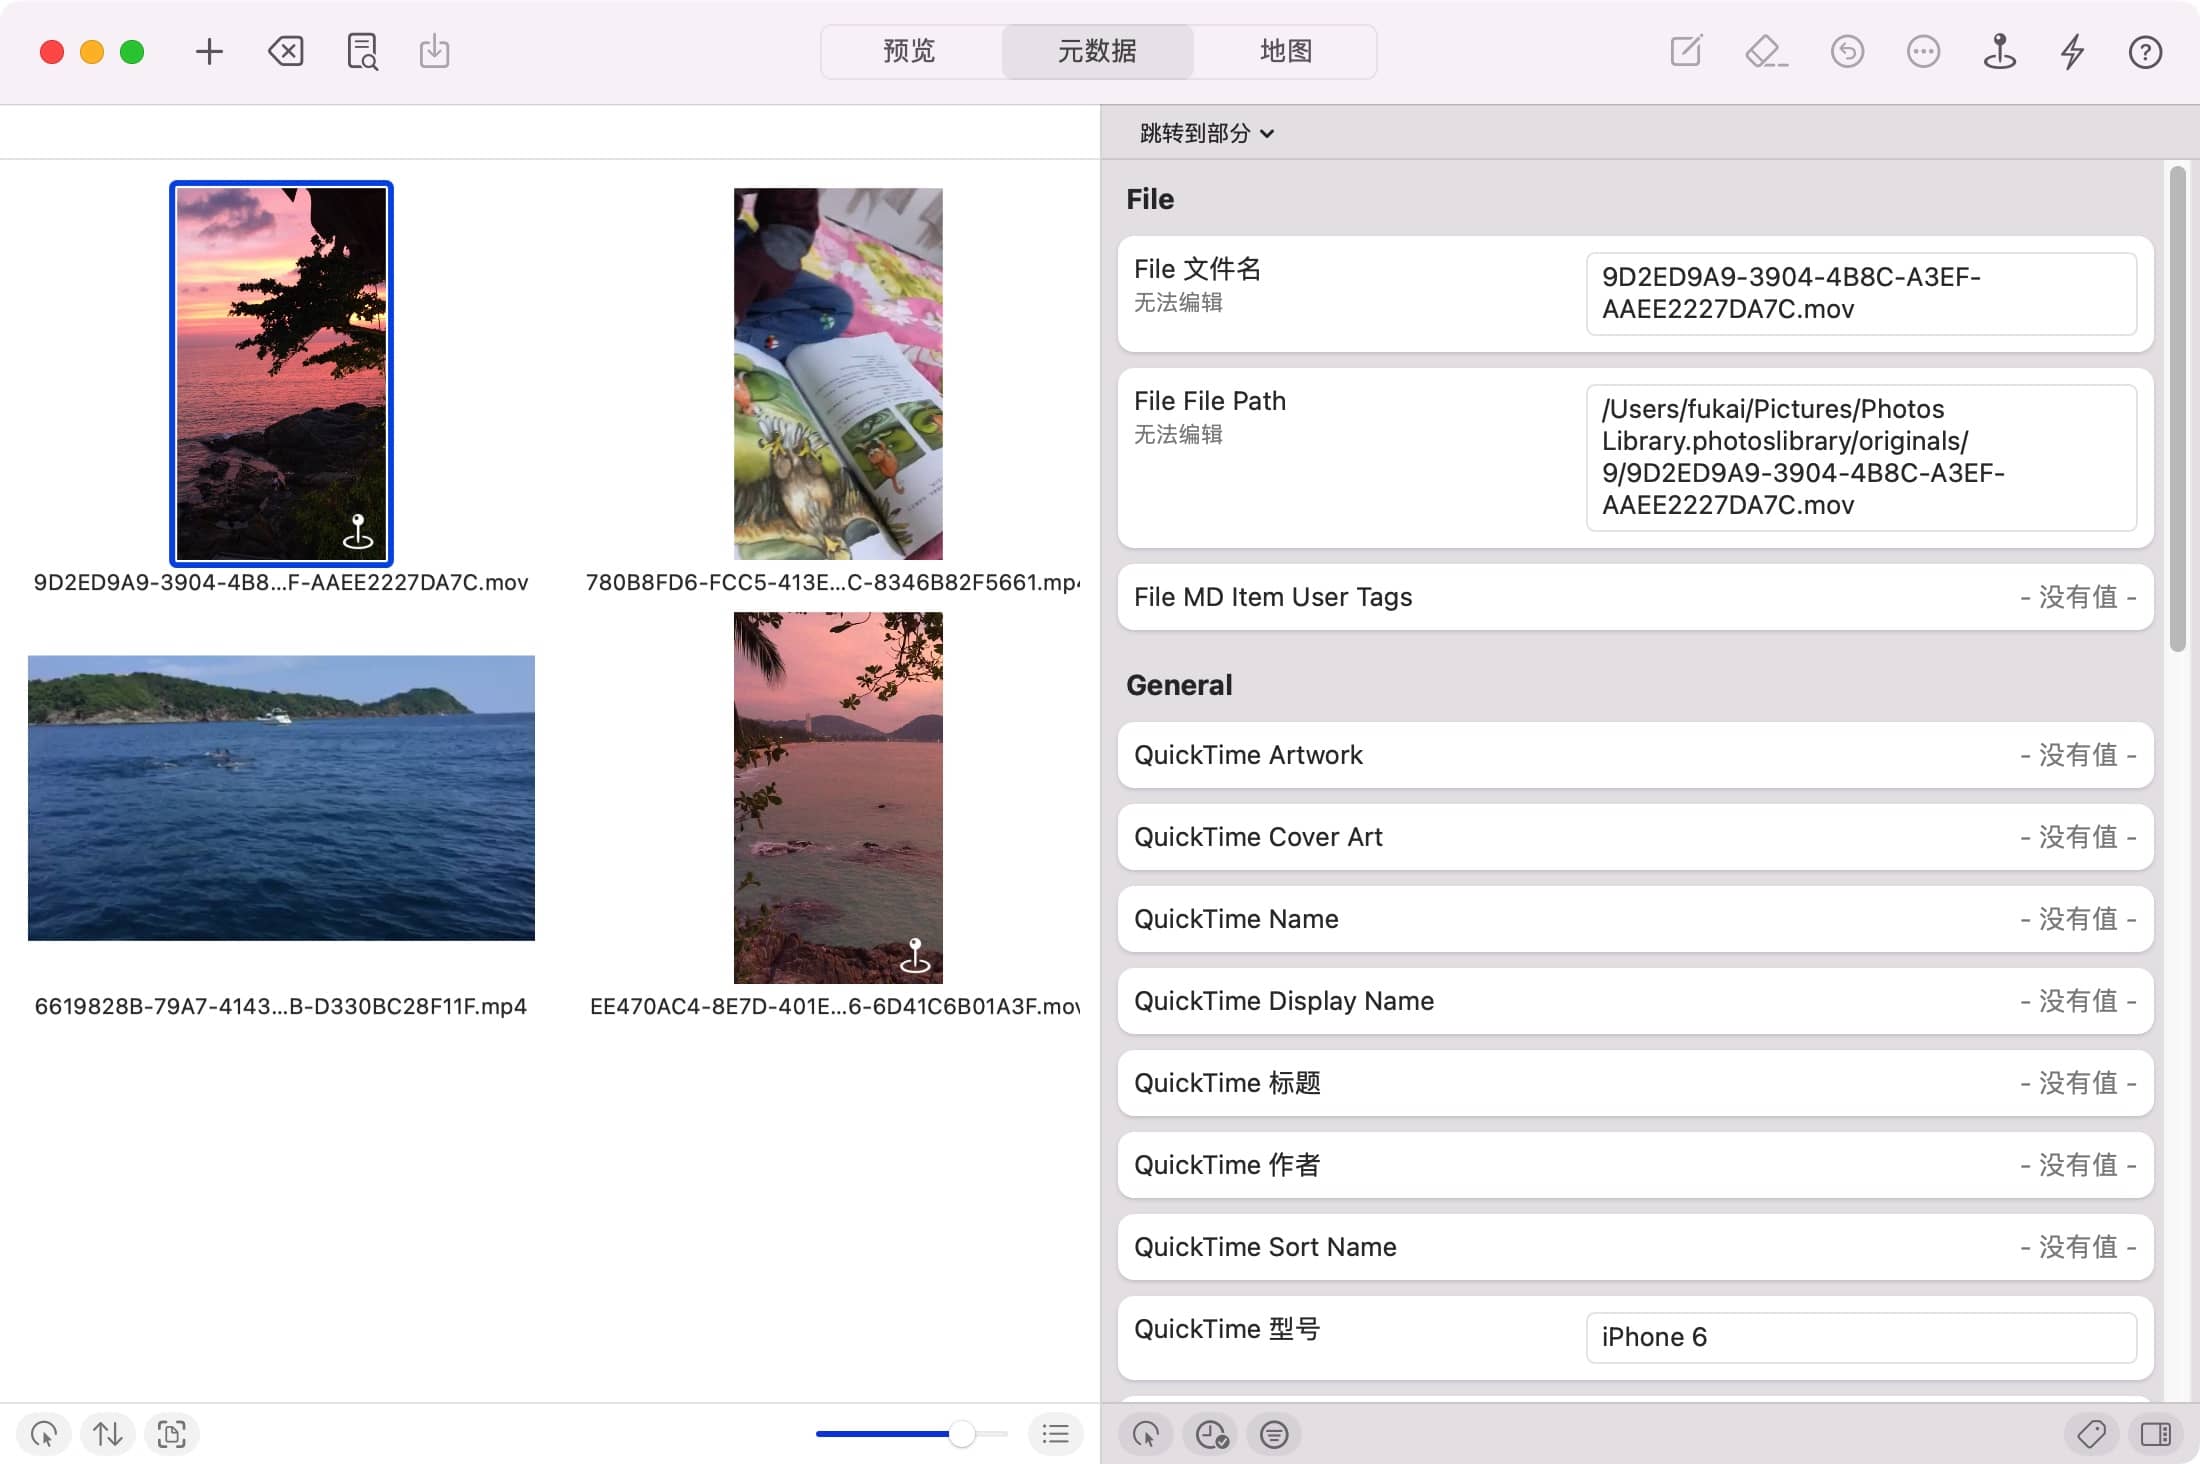The image size is (2200, 1464).
Task: Open the 跳转到部分 dropdown
Action: pyautogui.click(x=1207, y=133)
